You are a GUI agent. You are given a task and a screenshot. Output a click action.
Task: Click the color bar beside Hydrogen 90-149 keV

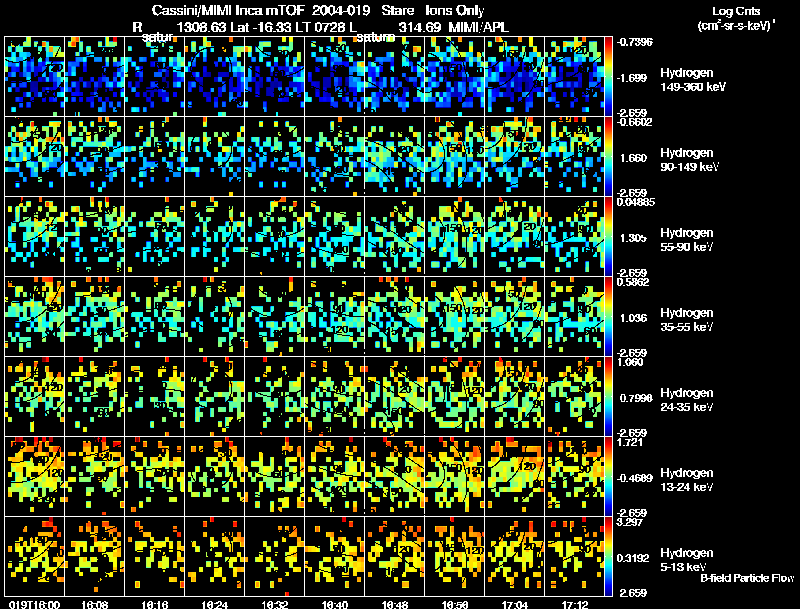608,157
